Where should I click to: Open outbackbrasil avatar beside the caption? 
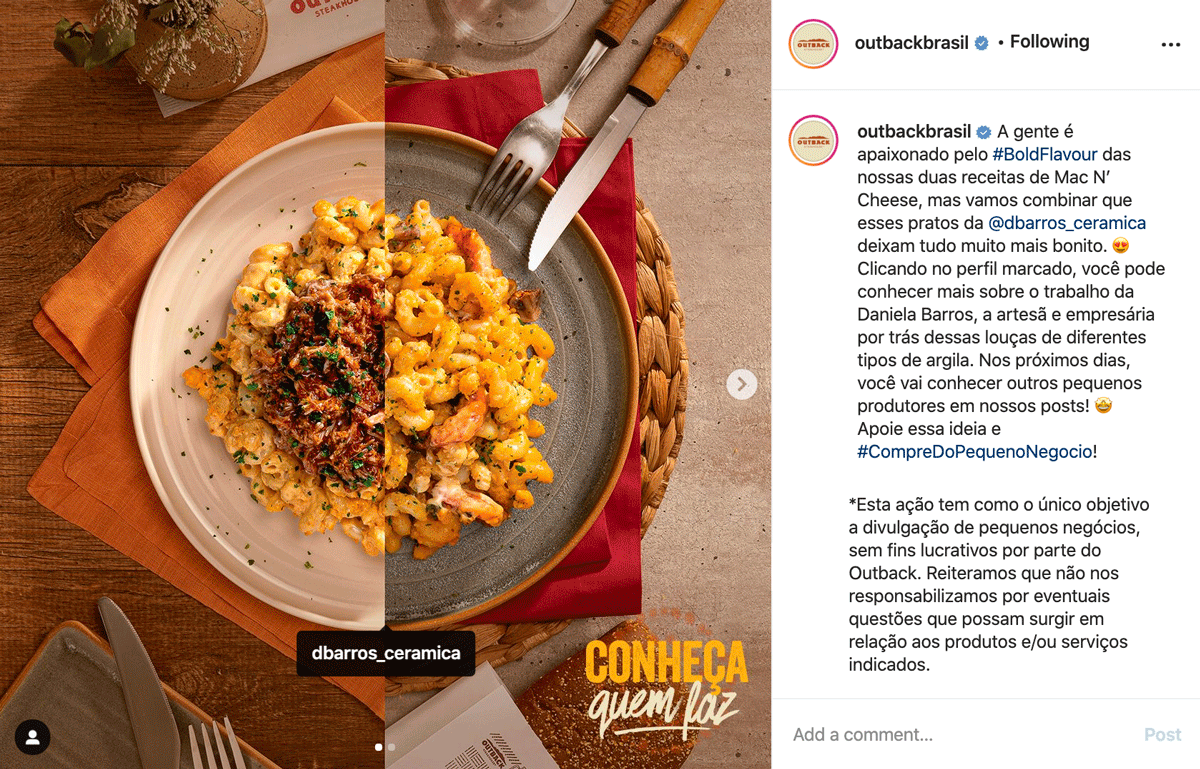pyautogui.click(x=813, y=140)
